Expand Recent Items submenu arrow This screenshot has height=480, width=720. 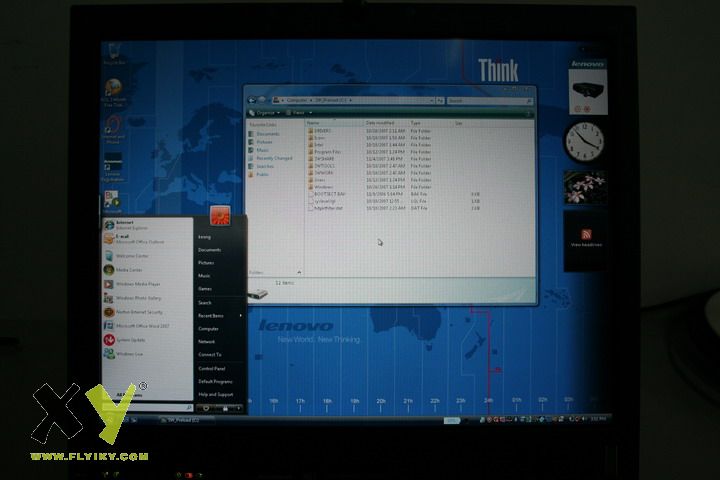(241, 316)
